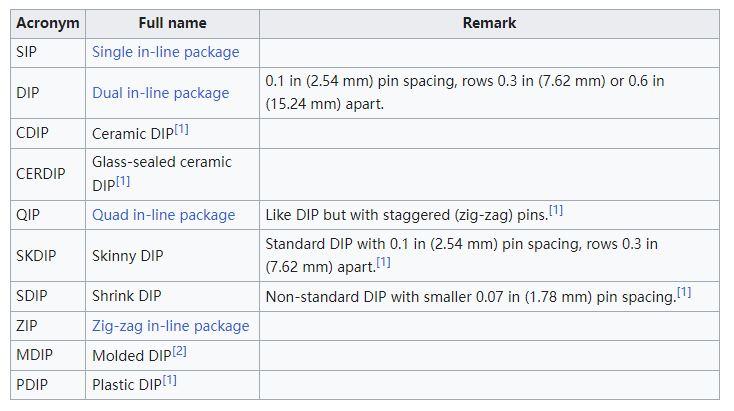This screenshot has height=411, width=734.
Task: Click the Full name column header
Action: click(172, 23)
